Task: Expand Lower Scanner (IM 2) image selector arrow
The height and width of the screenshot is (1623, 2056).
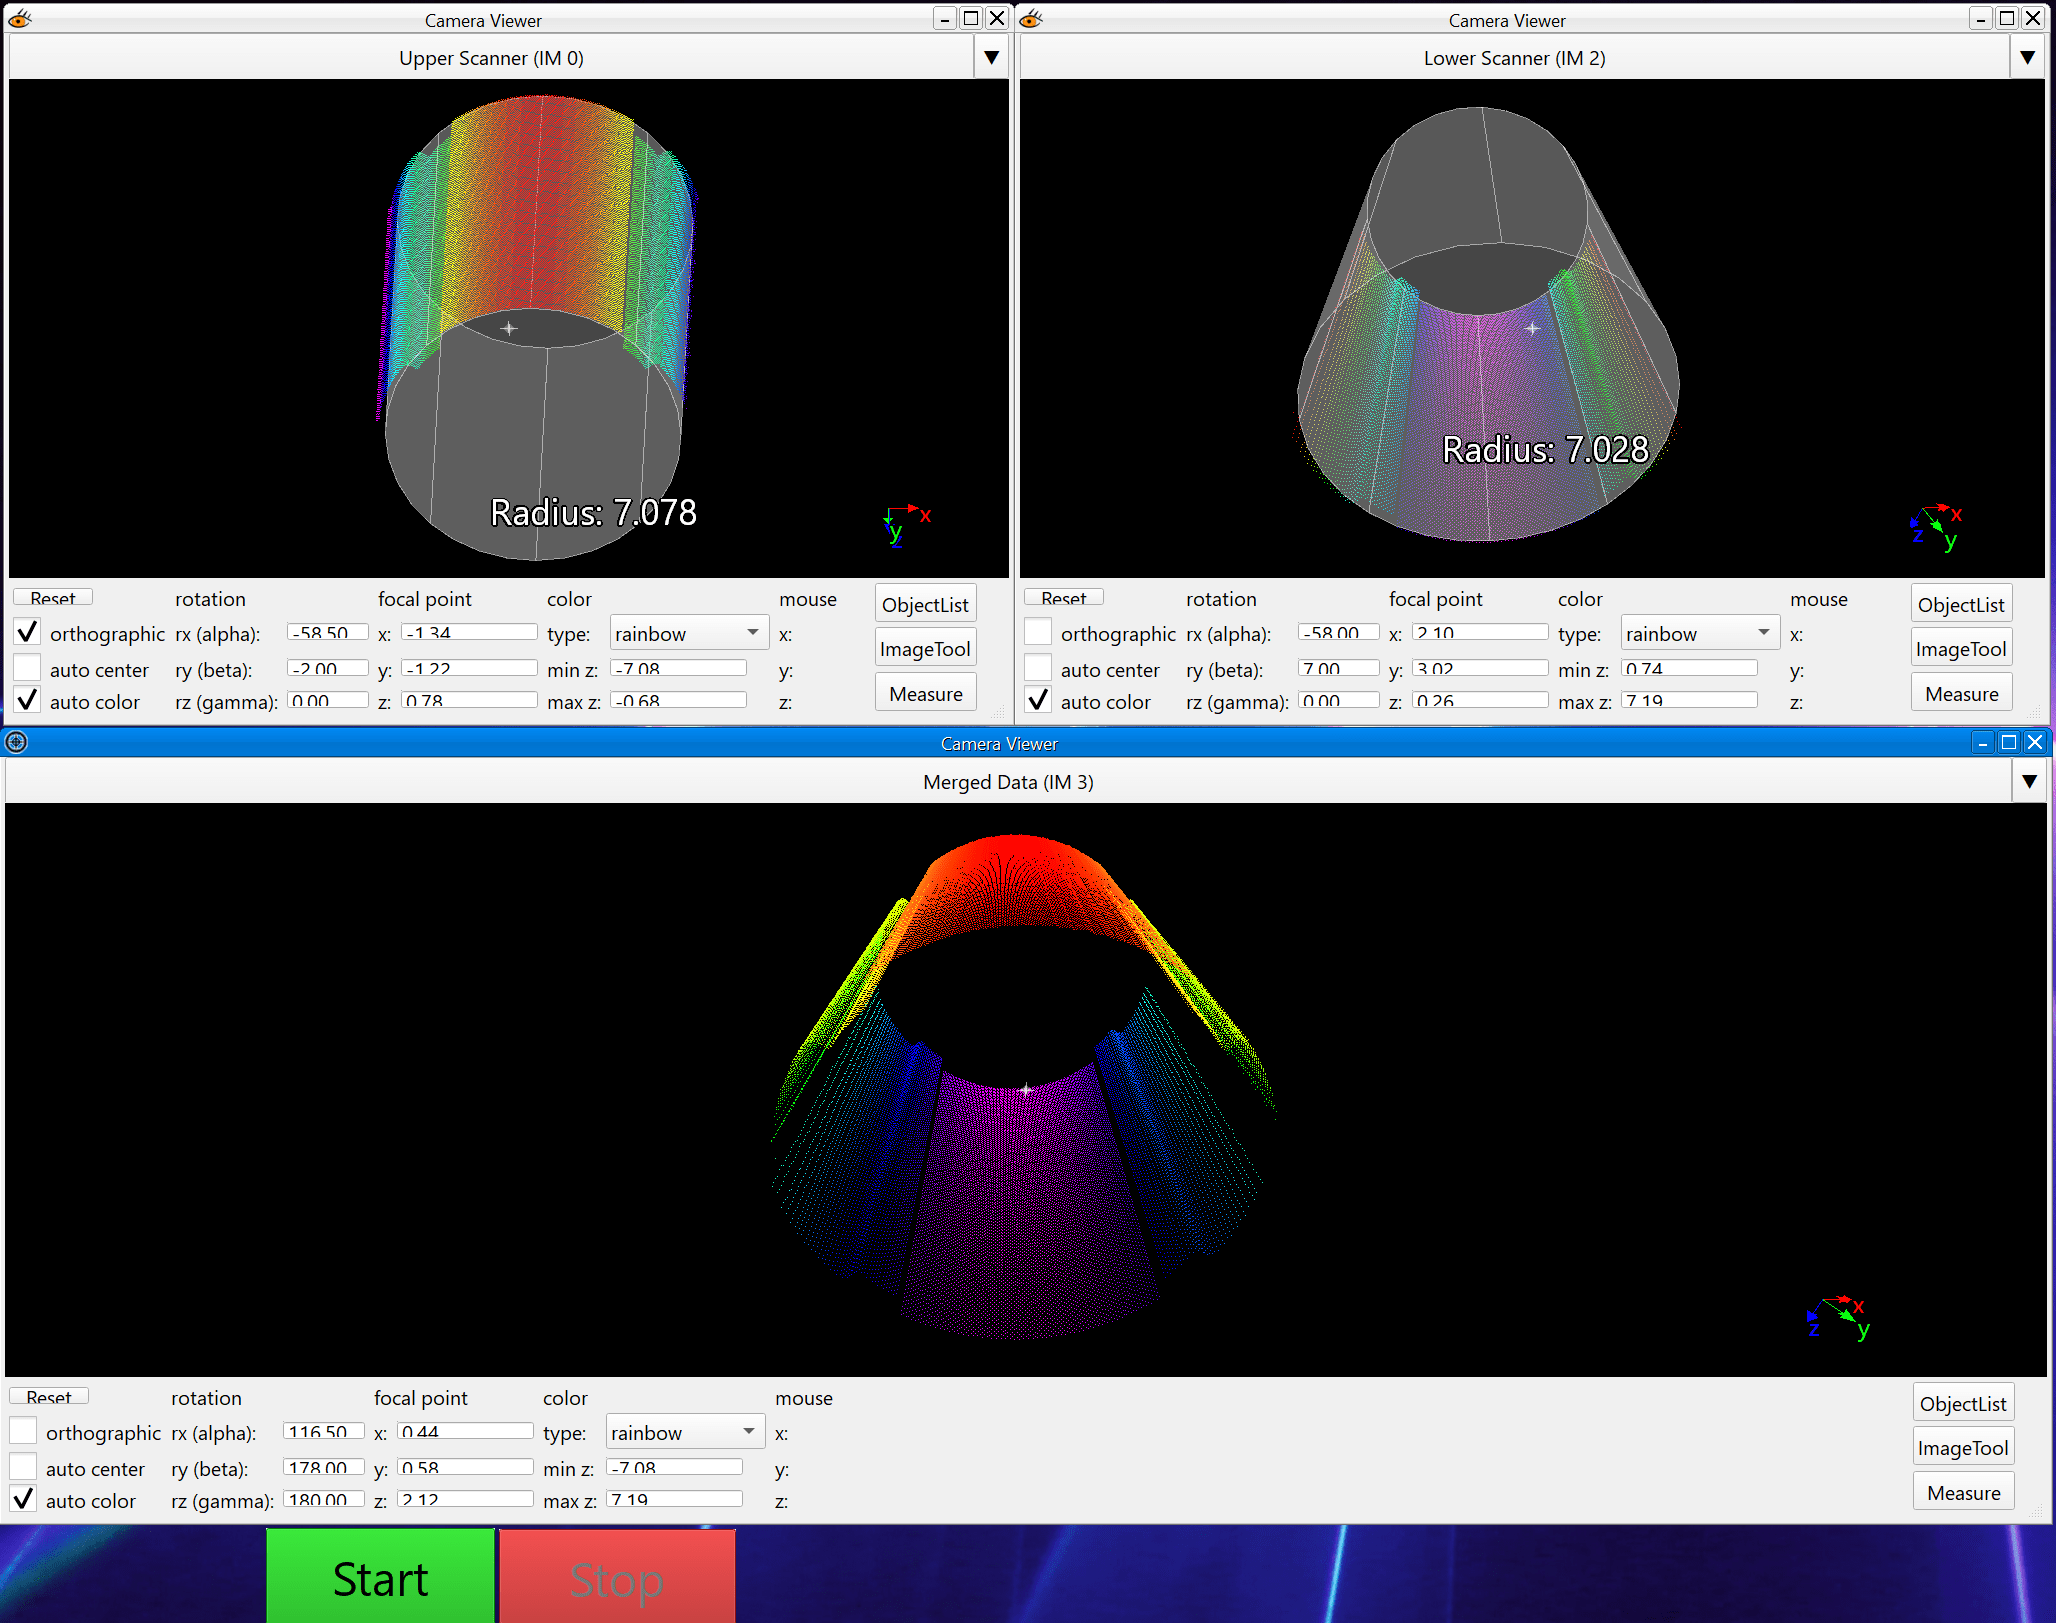Action: [2027, 58]
